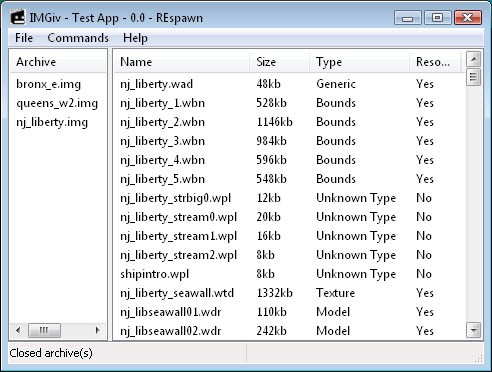Click the 'Closed archive(s)' status bar text

click(51, 353)
